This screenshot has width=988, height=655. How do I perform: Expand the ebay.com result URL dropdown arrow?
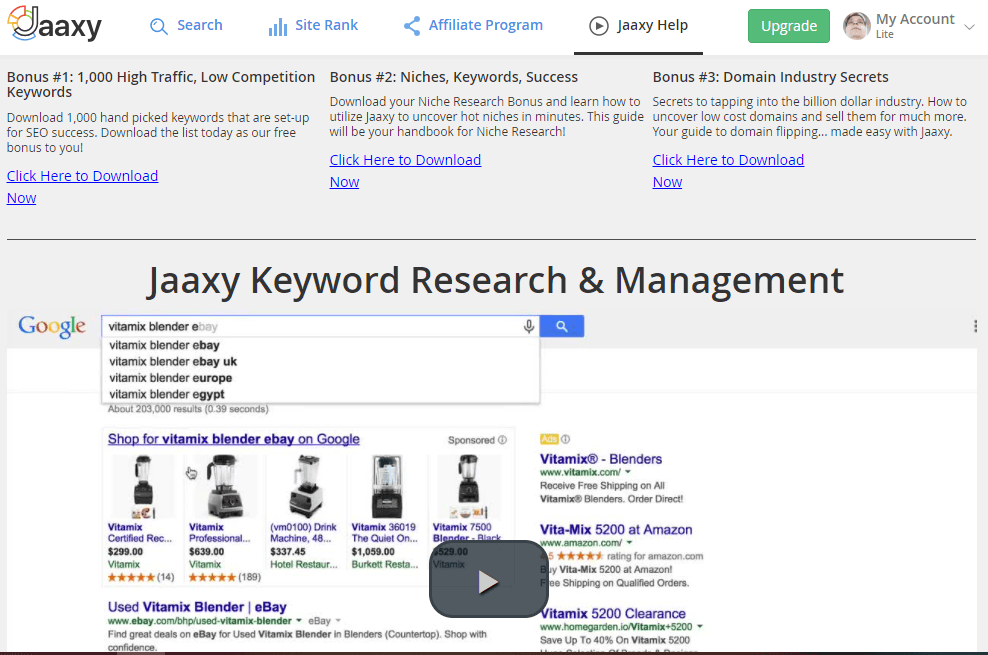pyautogui.click(x=299, y=621)
